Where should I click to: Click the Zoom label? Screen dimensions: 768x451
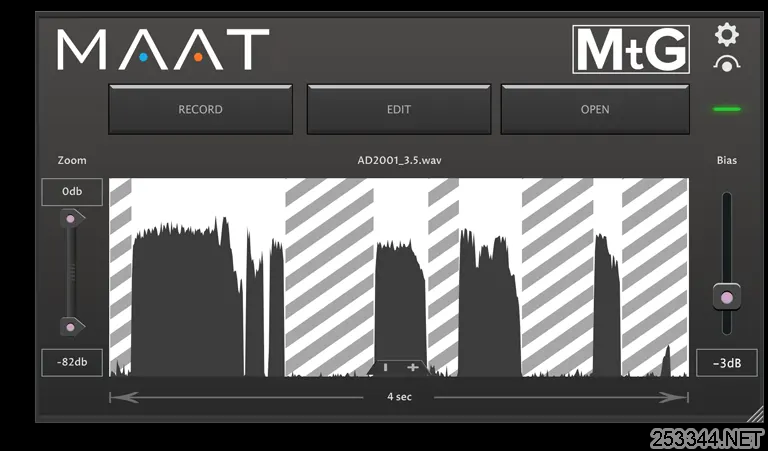[x=72, y=160]
